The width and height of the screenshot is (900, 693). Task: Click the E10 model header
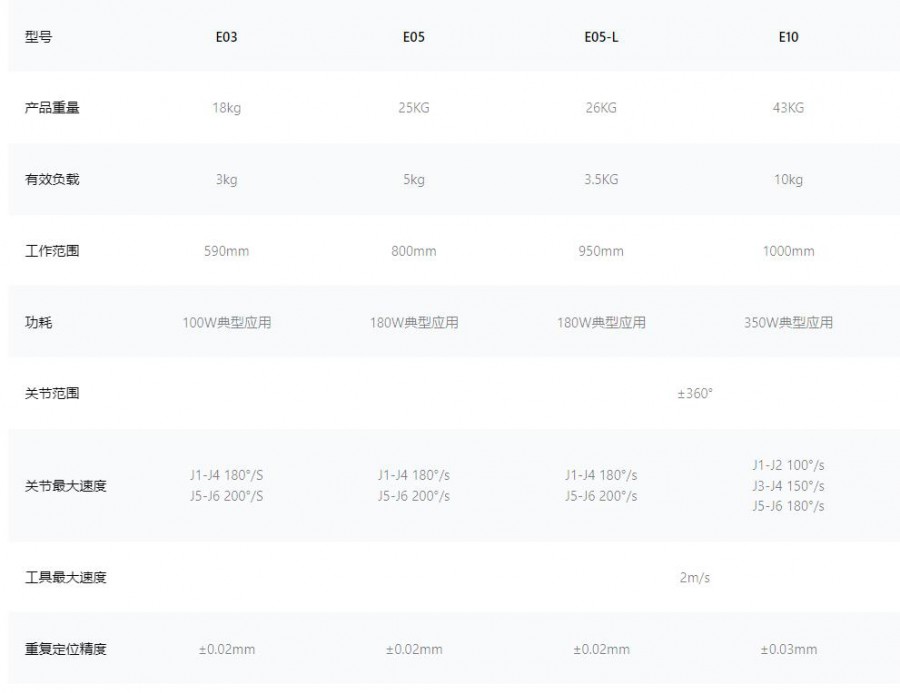[788, 37]
